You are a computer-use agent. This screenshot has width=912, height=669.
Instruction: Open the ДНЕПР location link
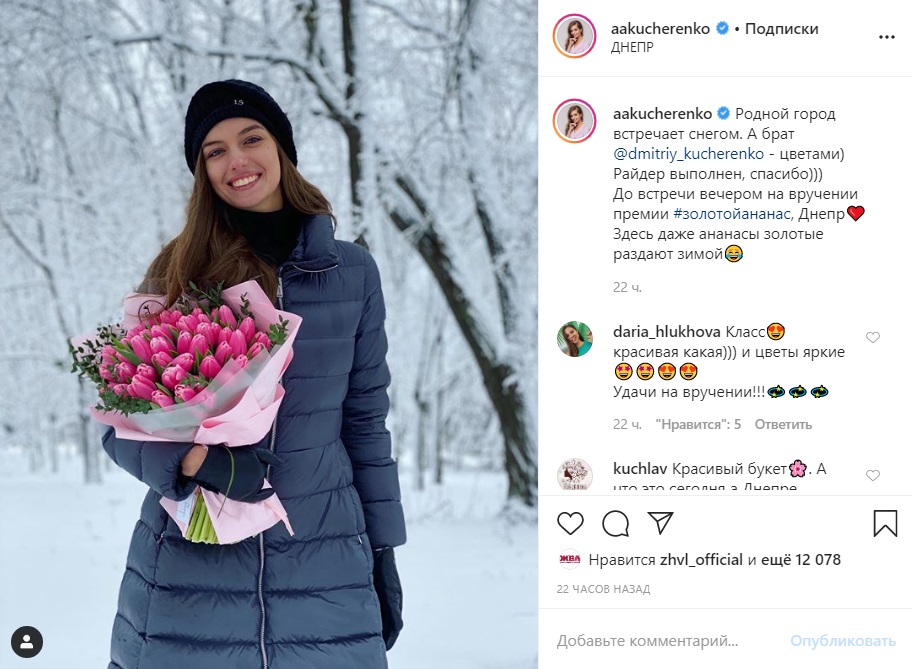[632, 47]
